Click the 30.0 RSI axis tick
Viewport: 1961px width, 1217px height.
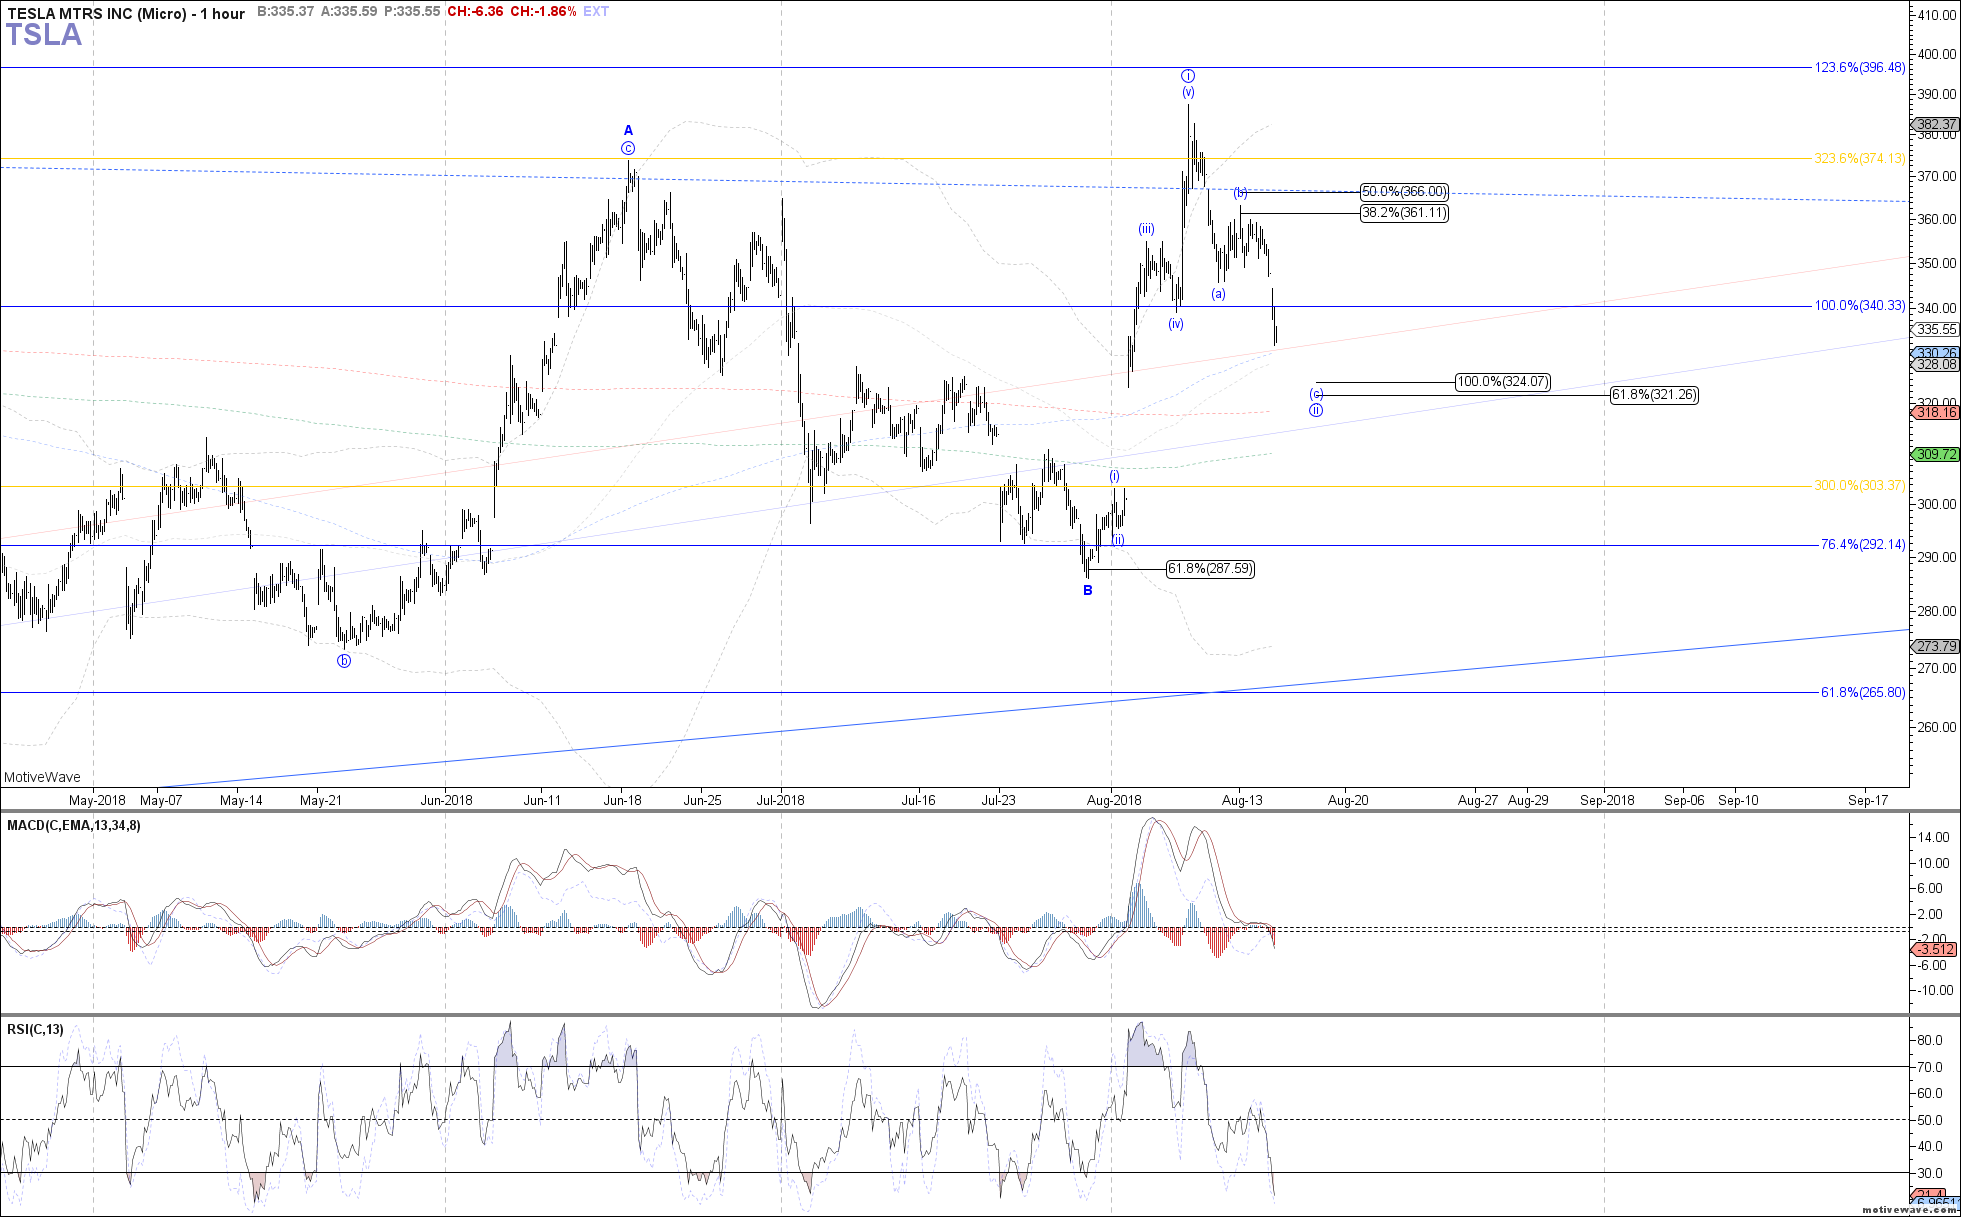click(x=1929, y=1173)
